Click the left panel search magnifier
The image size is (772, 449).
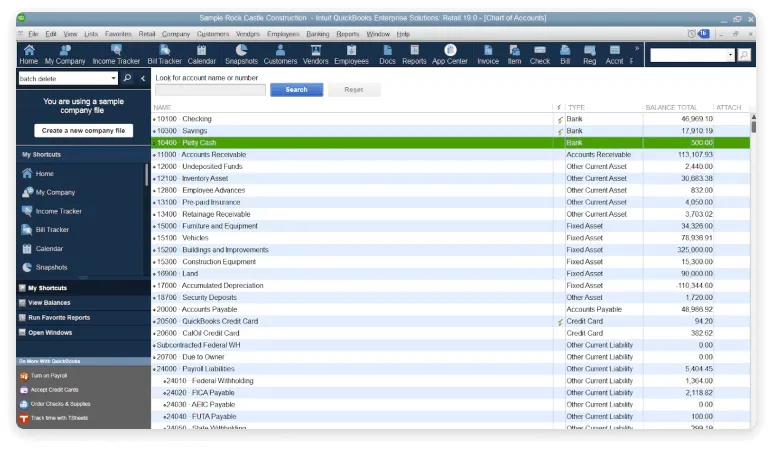point(127,78)
